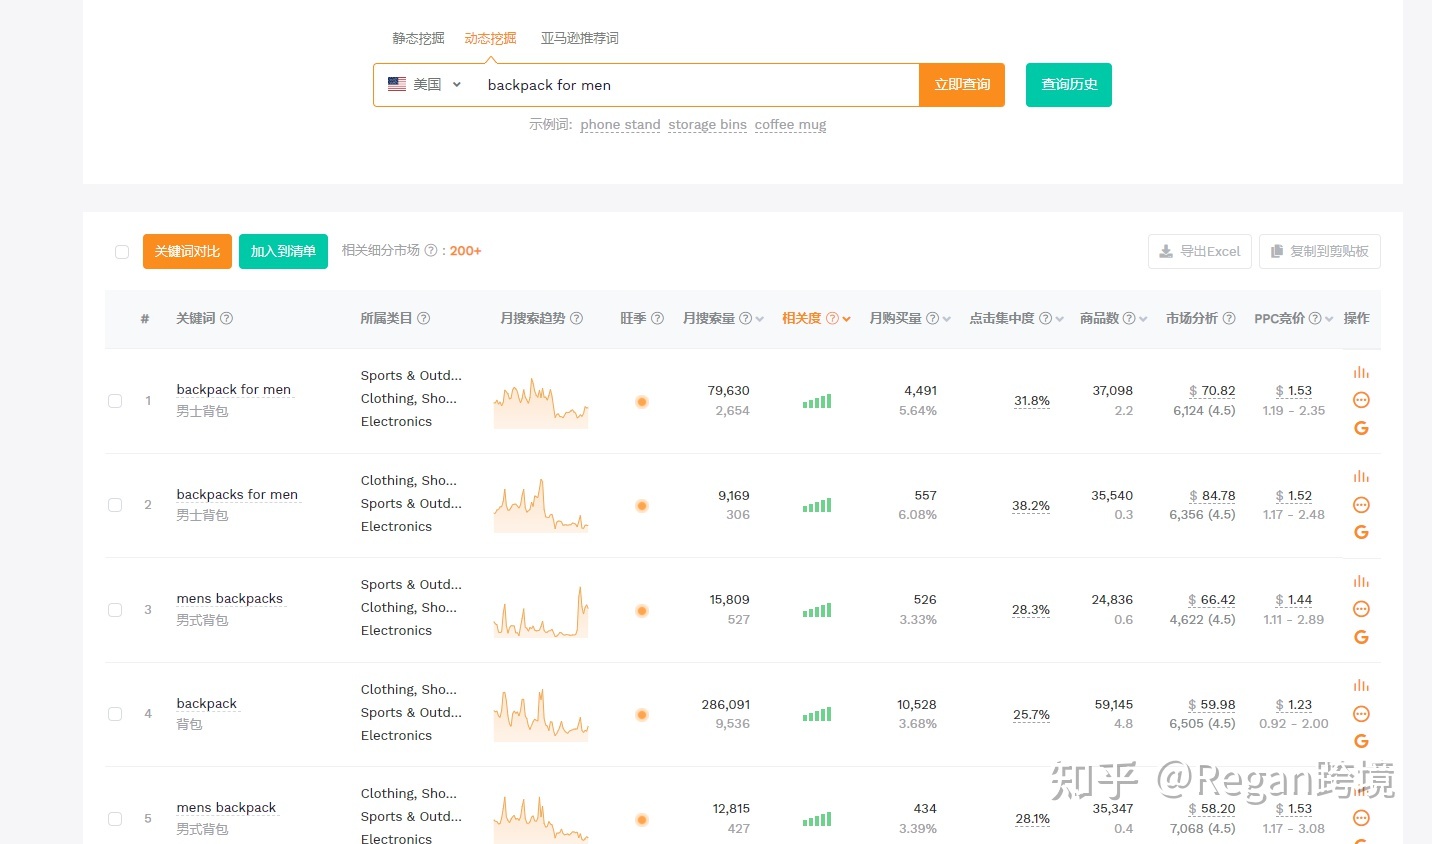This screenshot has width=1432, height=844.
Task: Click market price $ 70.82
Action: tap(1212, 391)
